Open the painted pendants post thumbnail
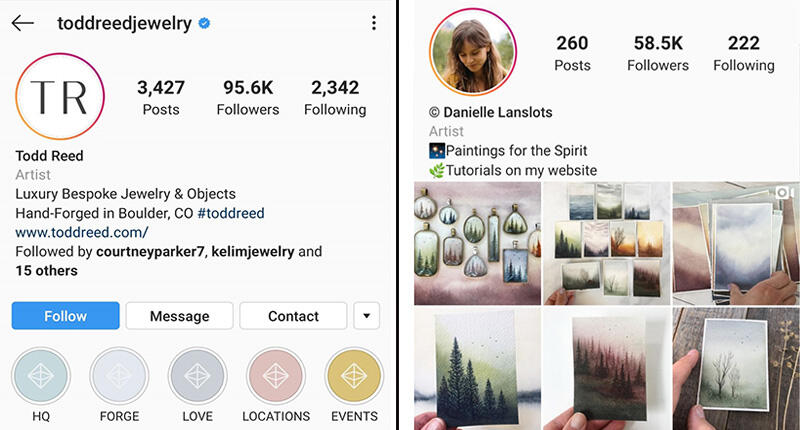The image size is (800, 430). point(478,243)
